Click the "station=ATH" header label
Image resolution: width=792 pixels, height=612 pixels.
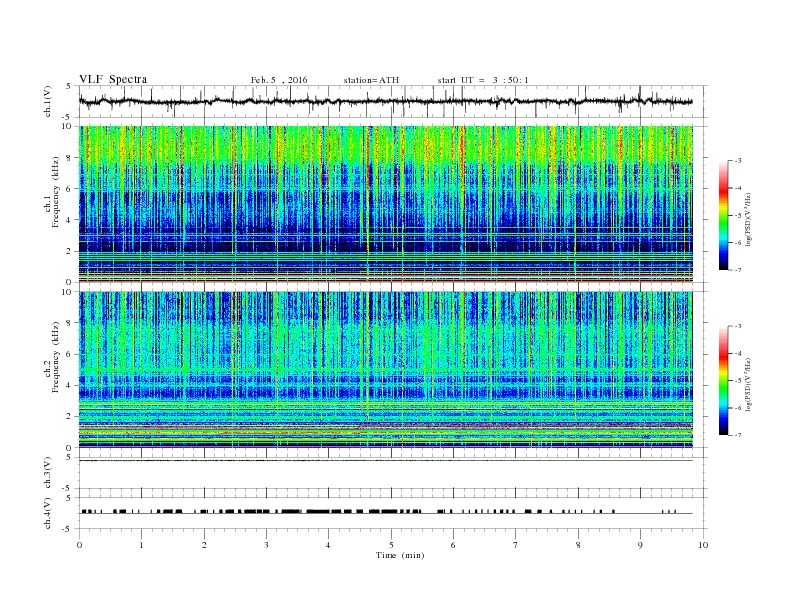[371, 80]
